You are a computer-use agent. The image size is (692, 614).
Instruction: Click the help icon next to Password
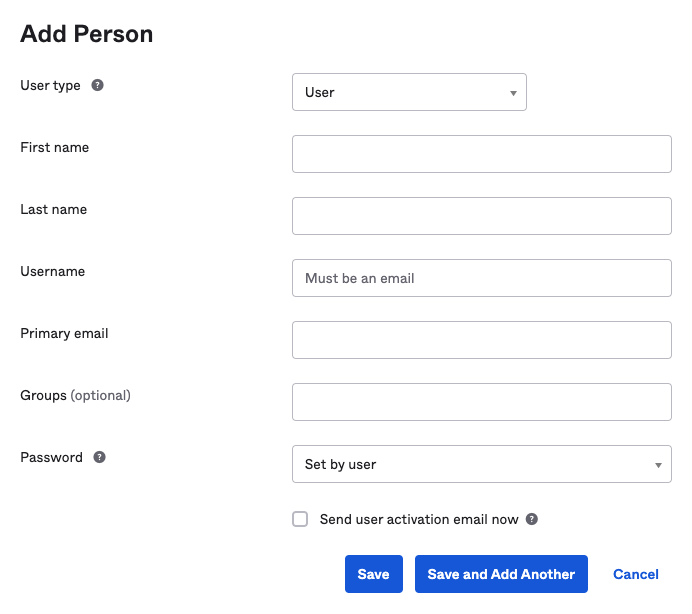pos(99,457)
